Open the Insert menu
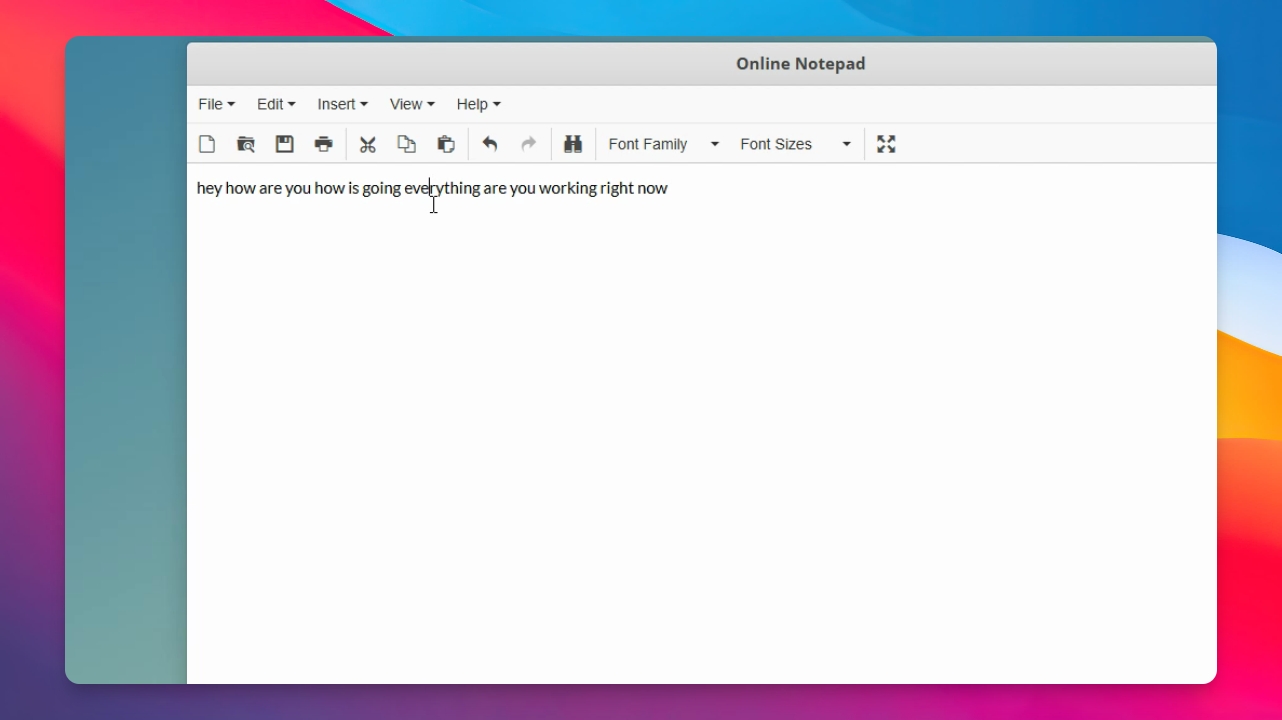1282x720 pixels. [x=342, y=104]
